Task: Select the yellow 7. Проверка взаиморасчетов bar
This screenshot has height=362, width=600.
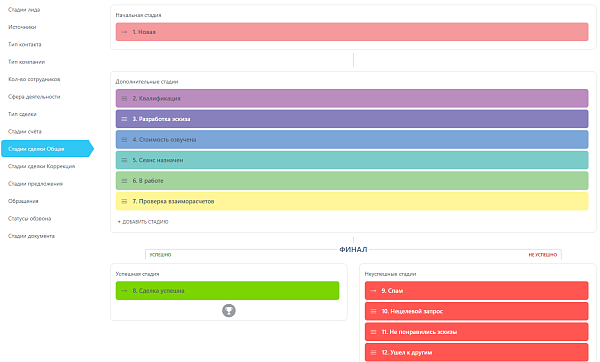Action: click(352, 201)
